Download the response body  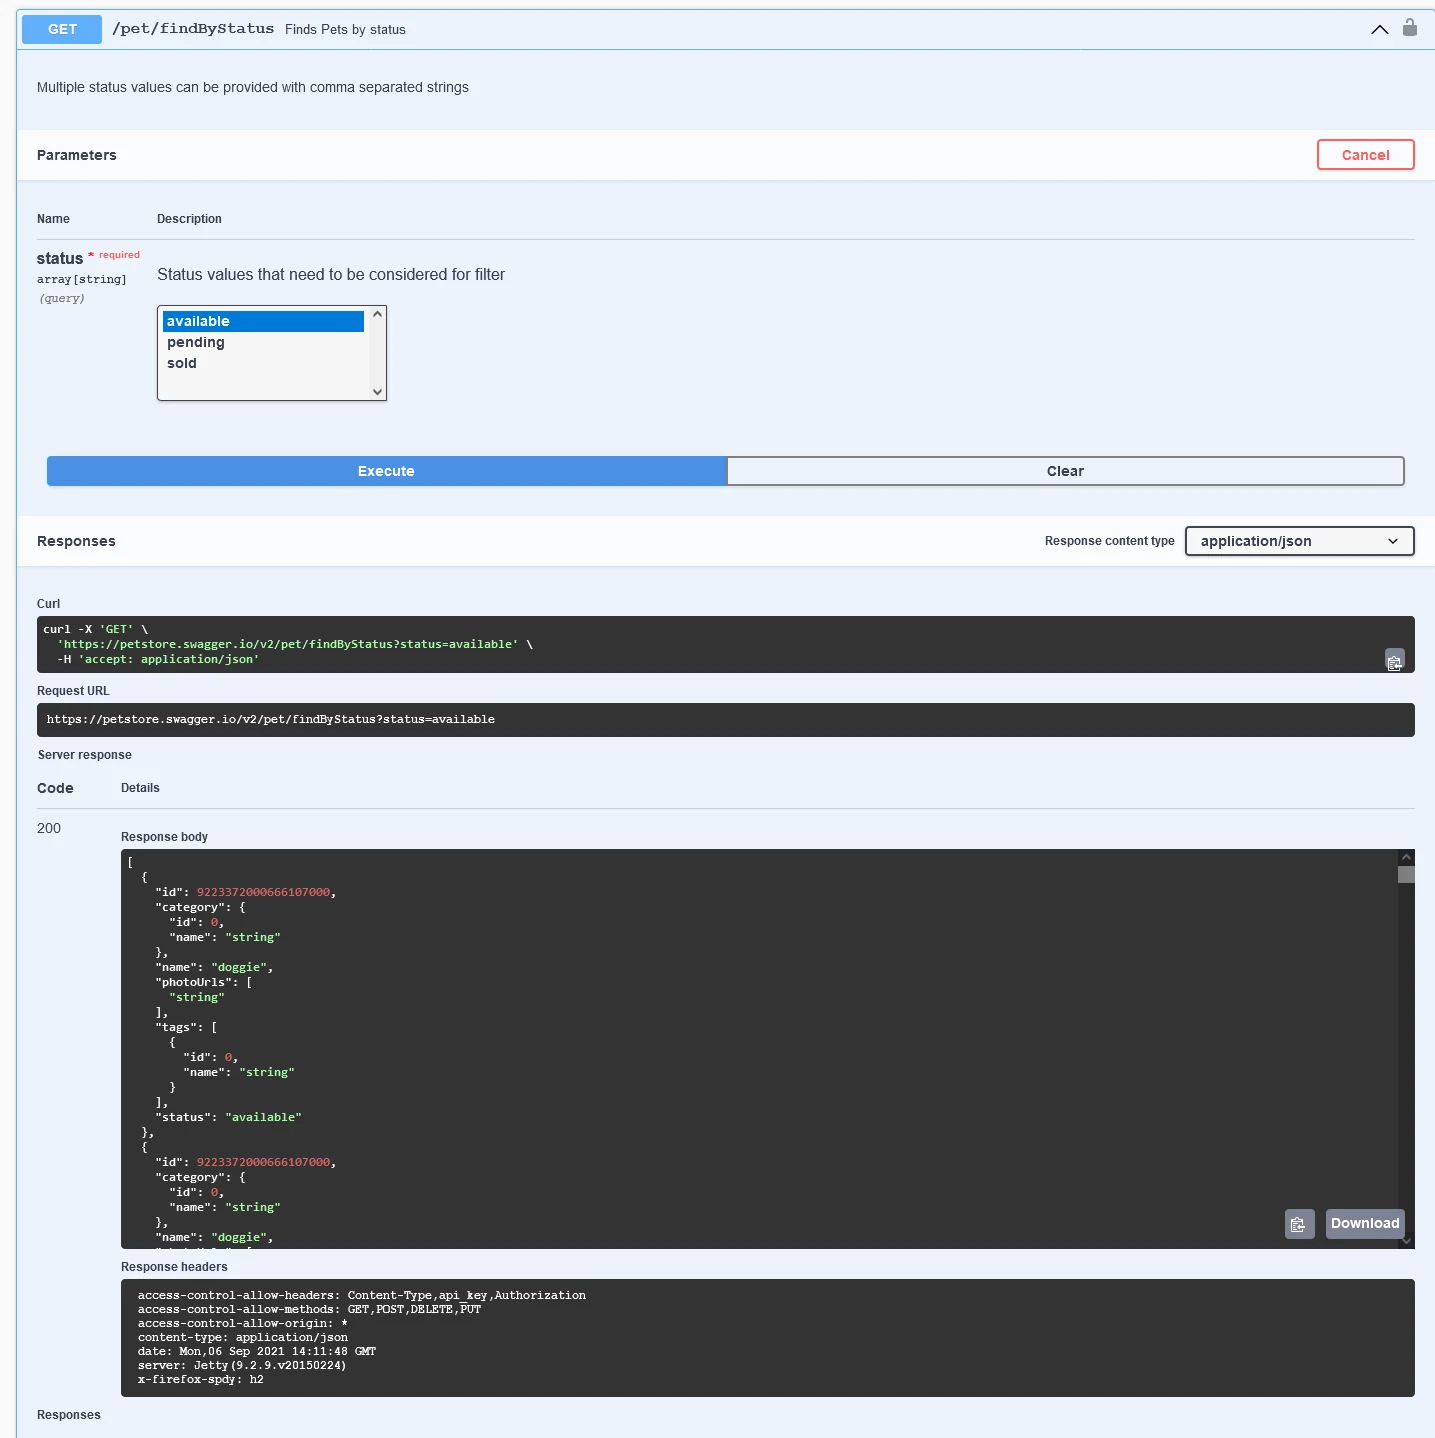[1365, 1224]
